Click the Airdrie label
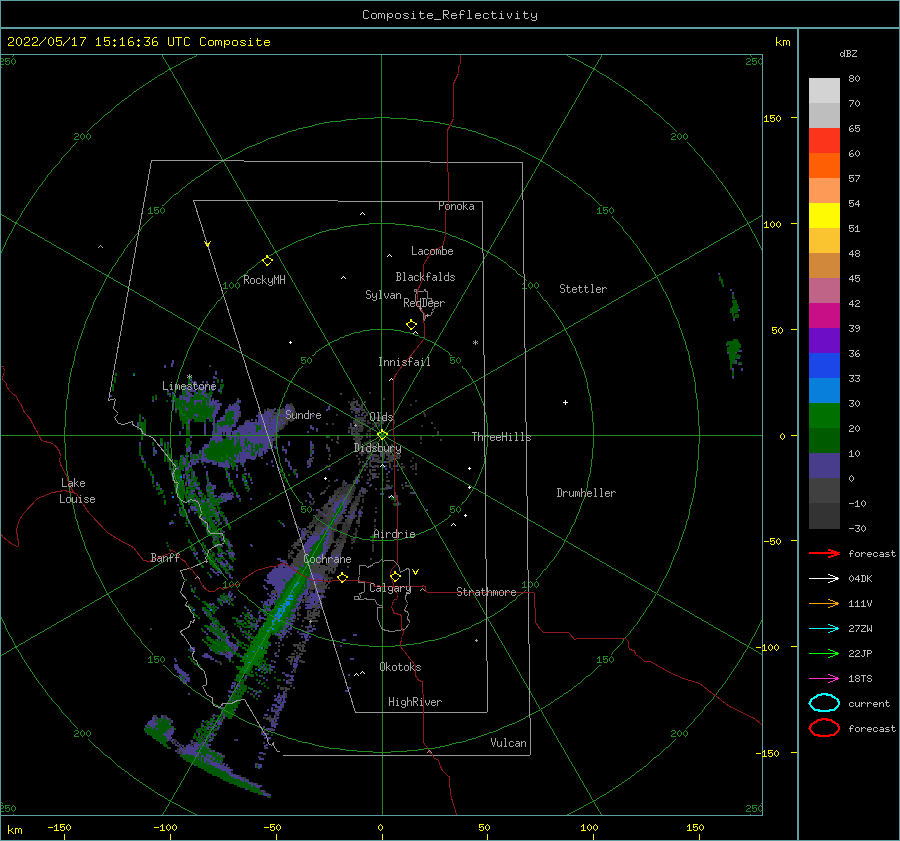Viewport: 900px width, 841px height. (394, 534)
